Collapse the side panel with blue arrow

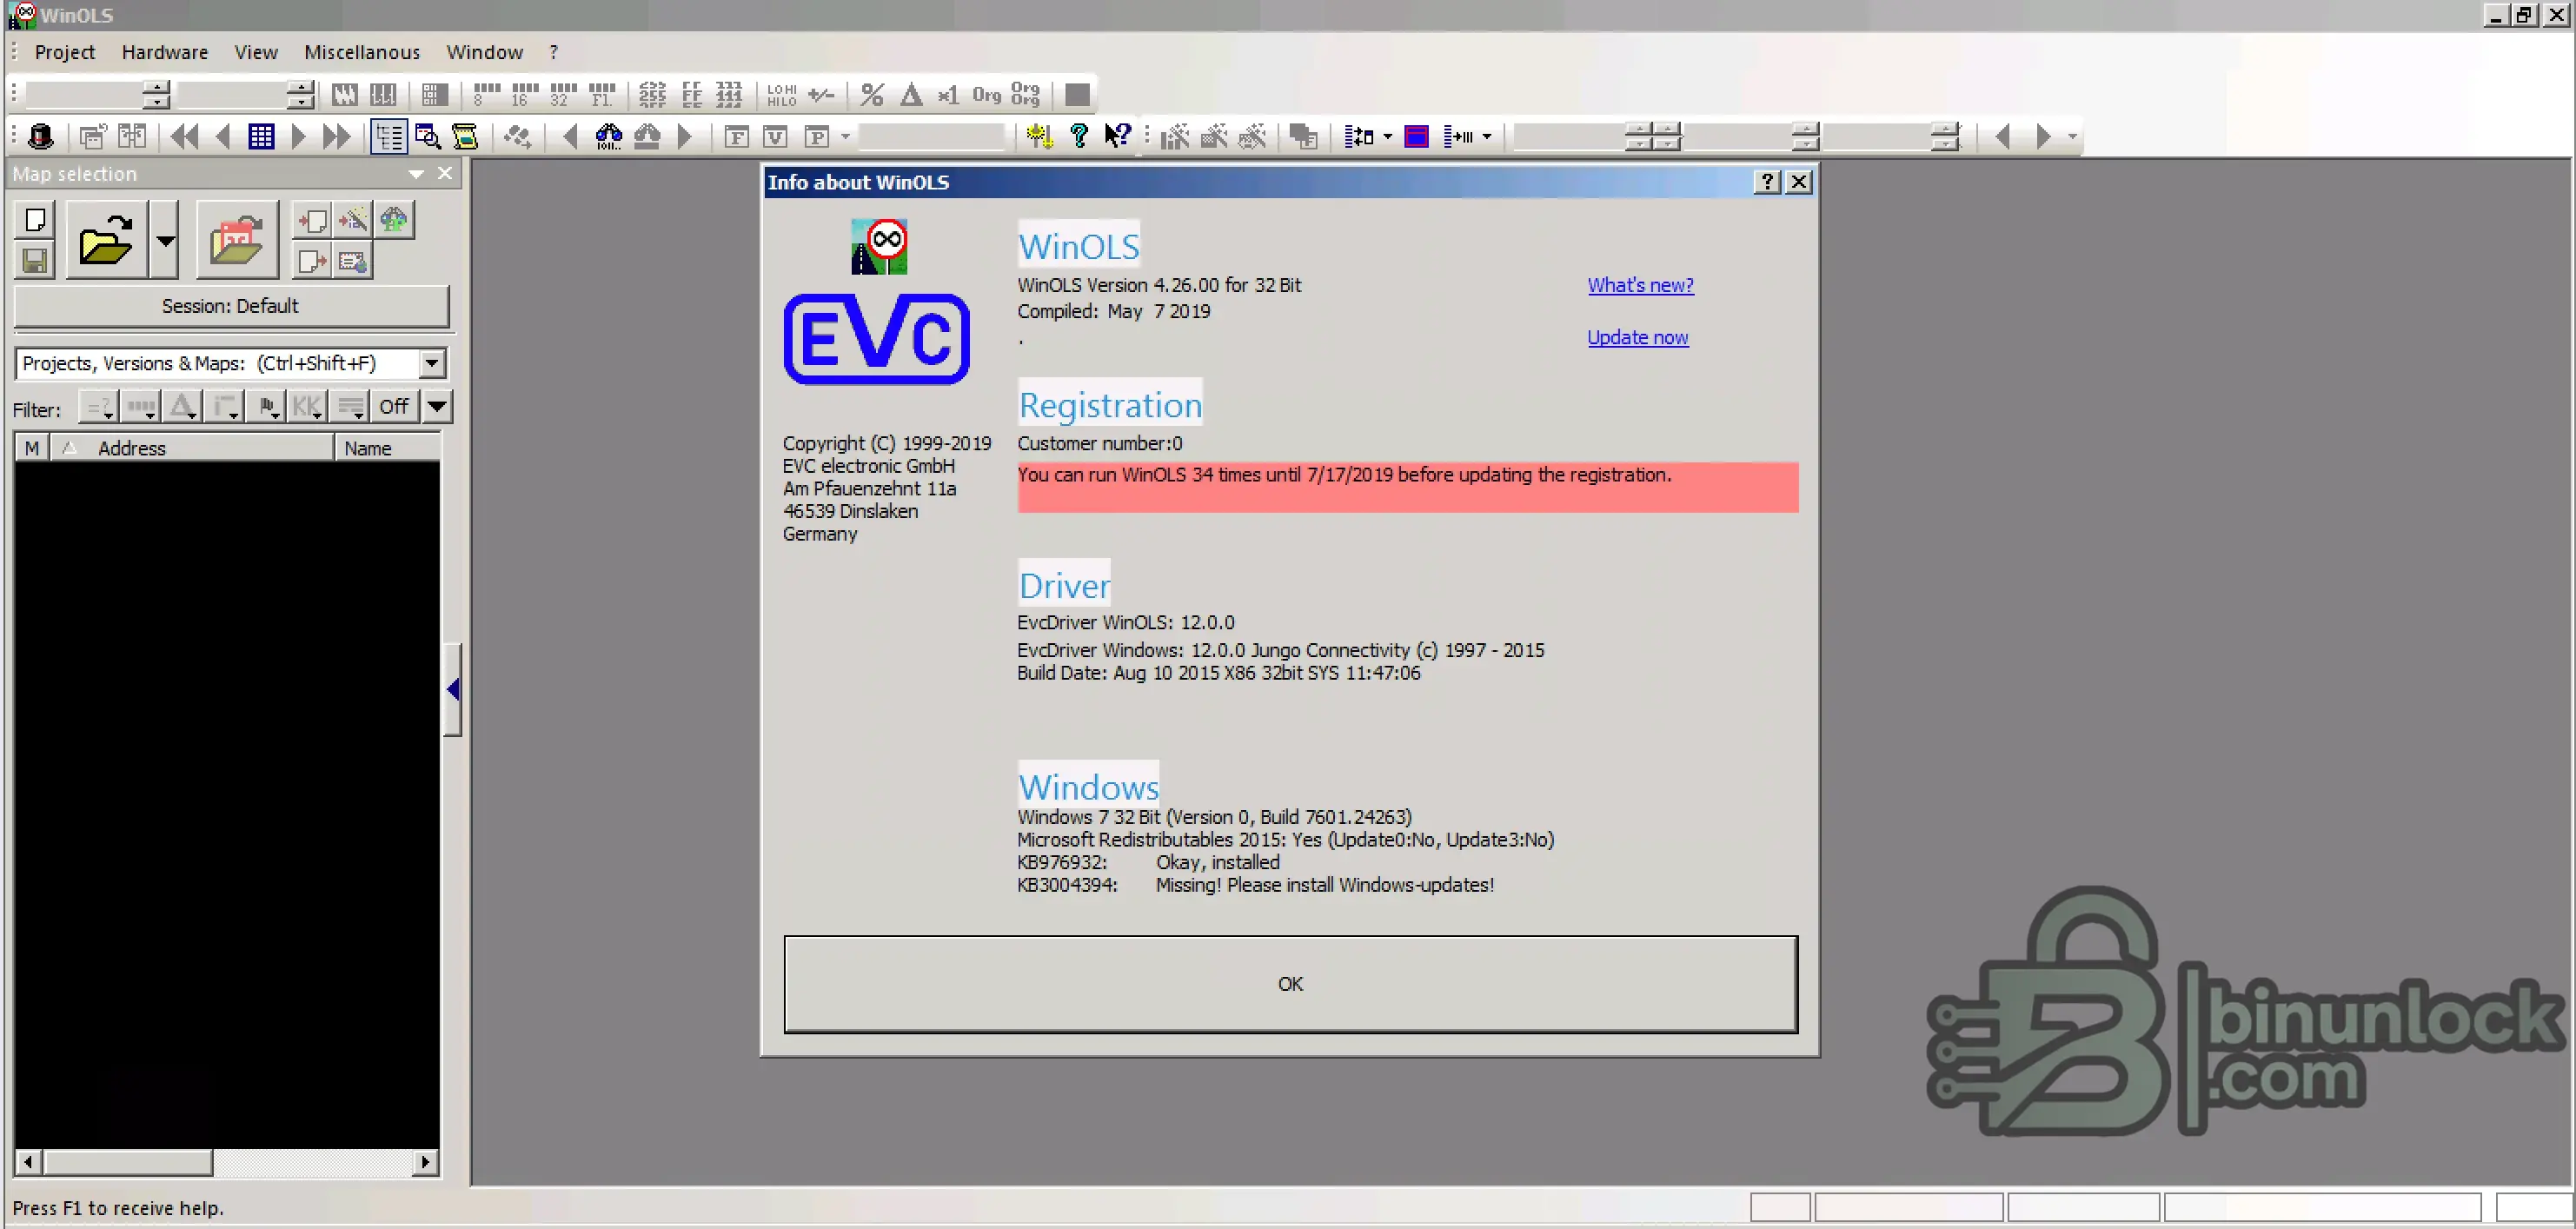coord(453,689)
